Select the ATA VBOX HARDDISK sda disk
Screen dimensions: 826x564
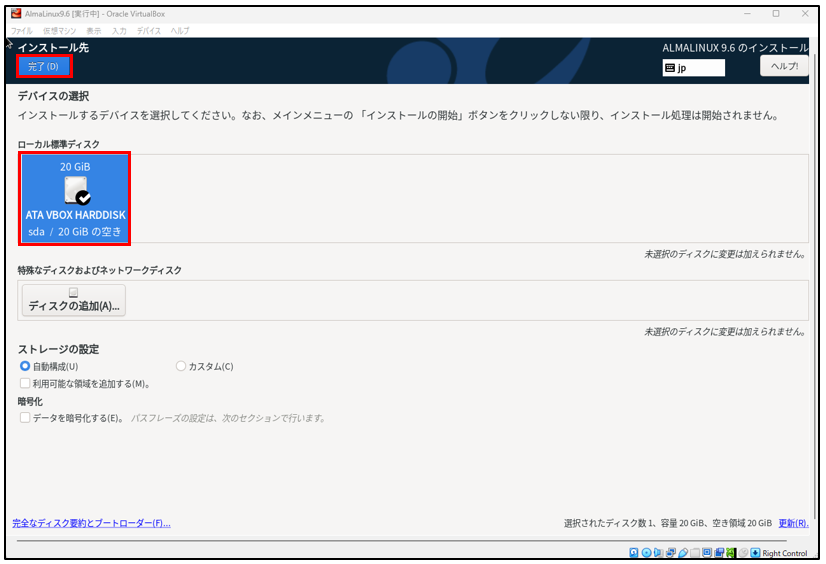[76, 198]
